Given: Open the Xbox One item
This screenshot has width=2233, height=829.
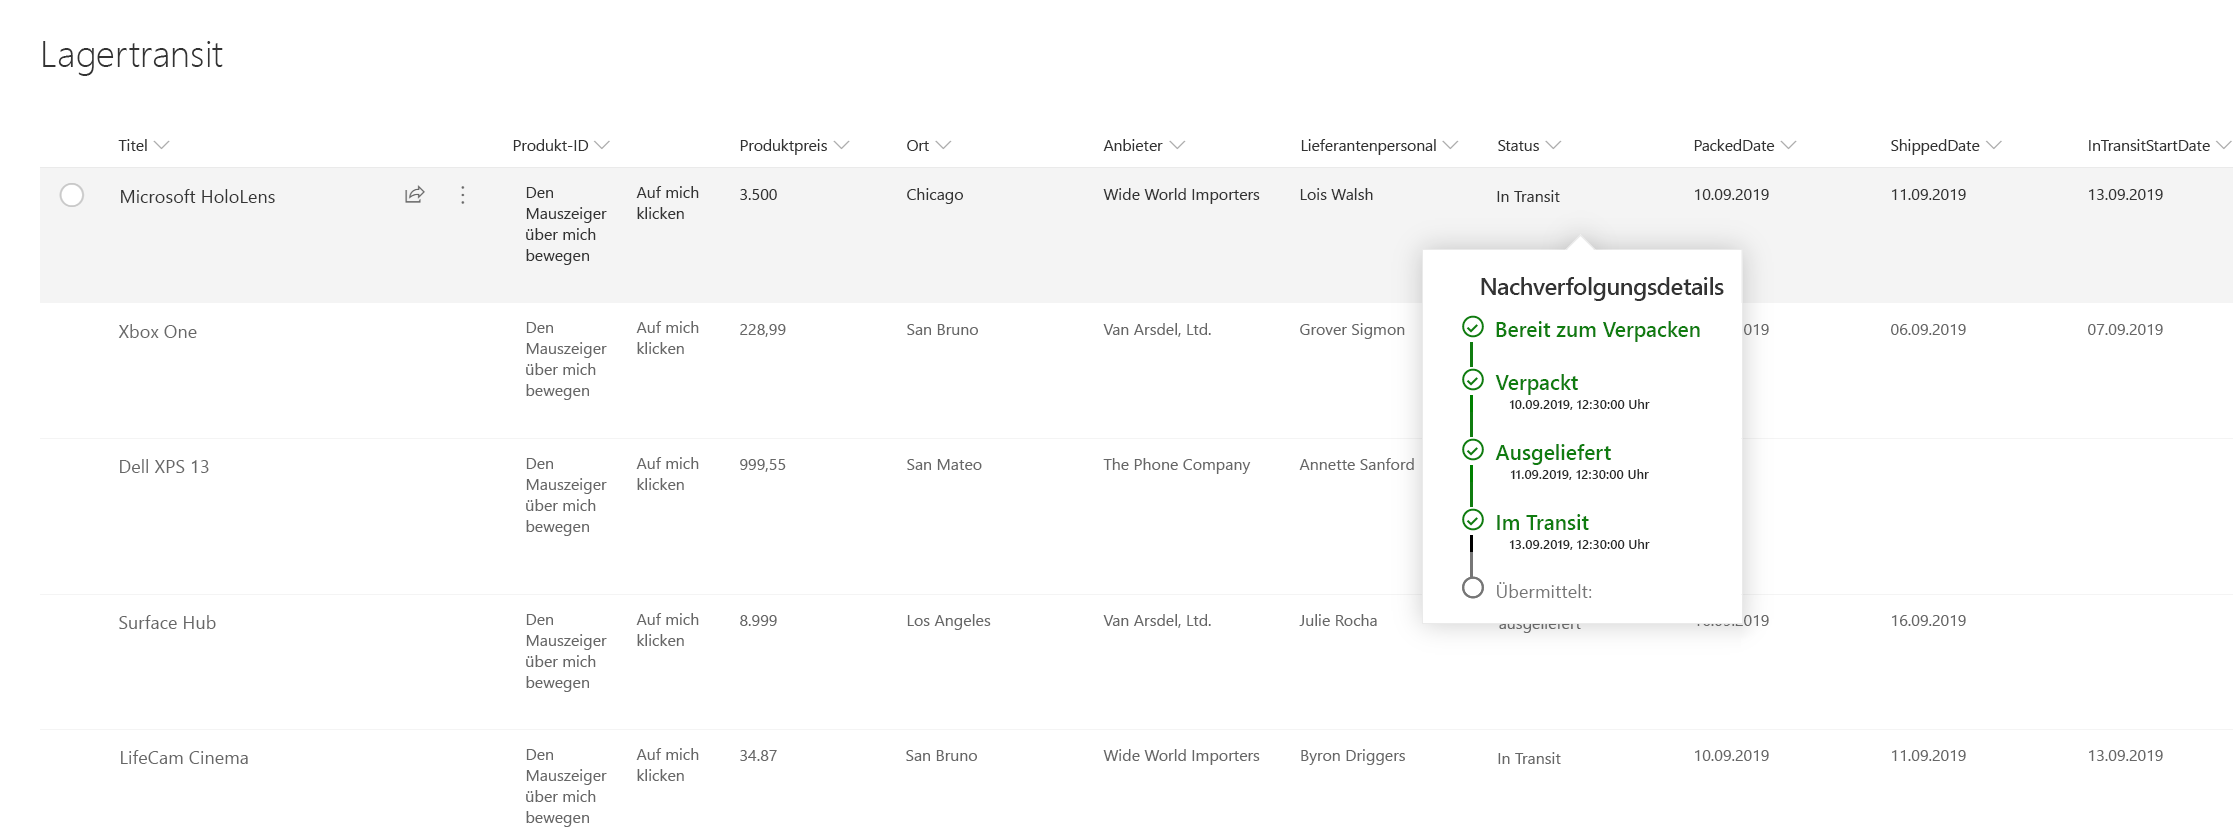Looking at the screenshot, I should click(x=157, y=332).
